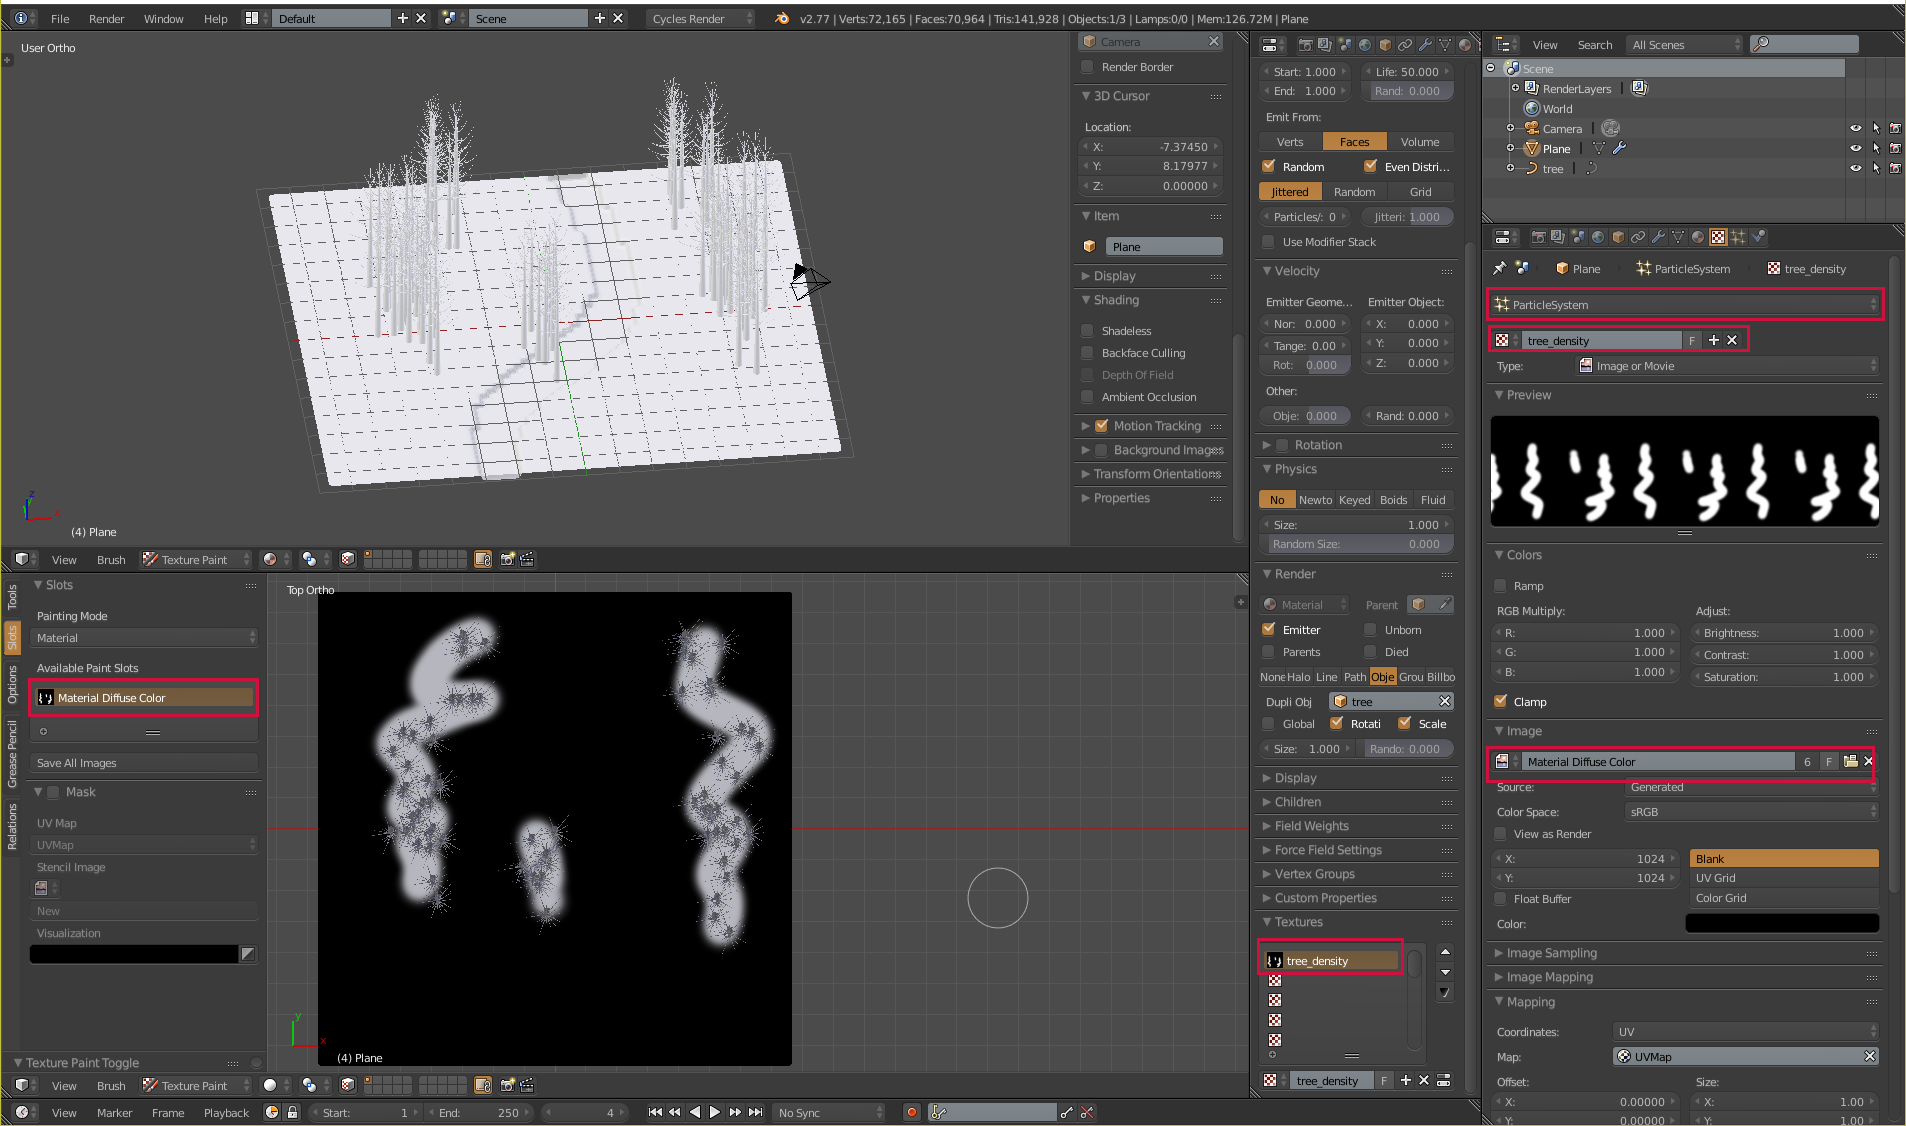This screenshot has width=1906, height=1126.
Task: Open the File menu
Action: 60,18
